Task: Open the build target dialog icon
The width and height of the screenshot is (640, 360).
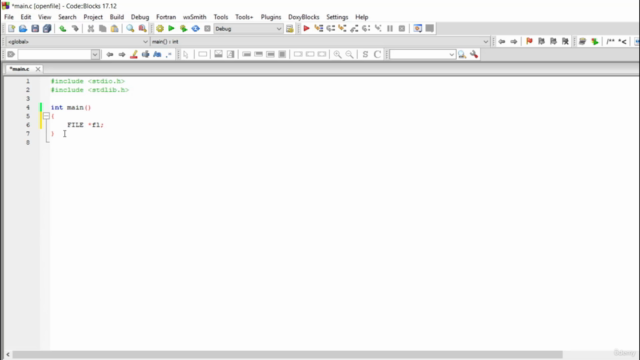Action: click(290, 29)
